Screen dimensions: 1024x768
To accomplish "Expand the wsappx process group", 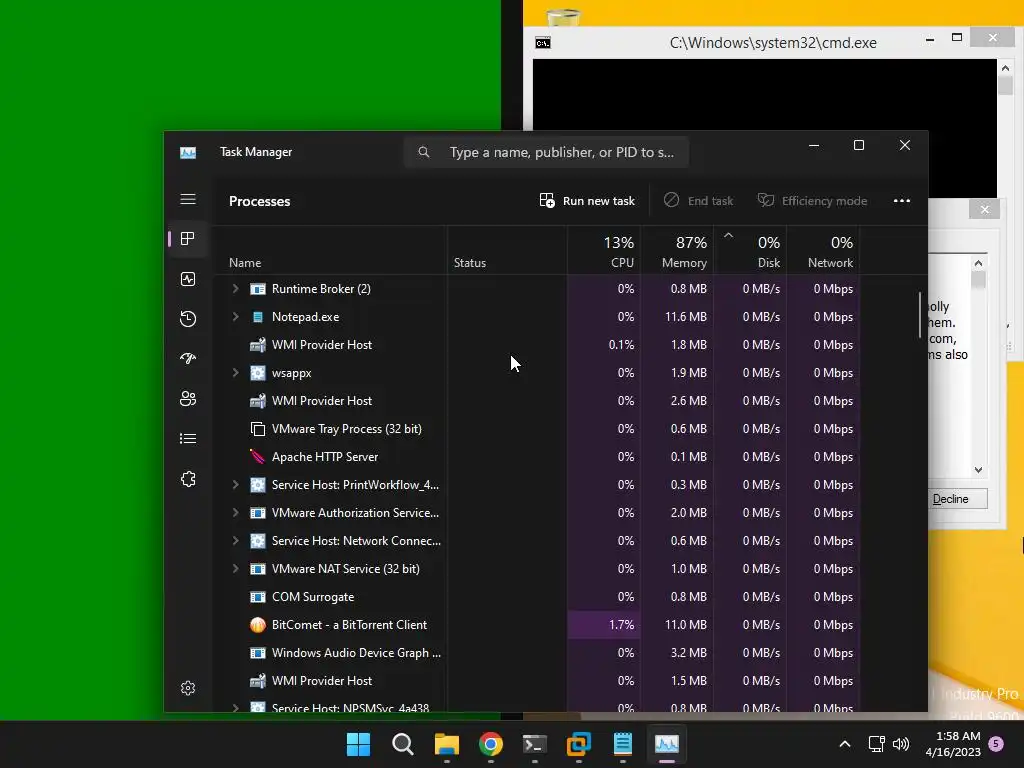I will (x=235, y=373).
